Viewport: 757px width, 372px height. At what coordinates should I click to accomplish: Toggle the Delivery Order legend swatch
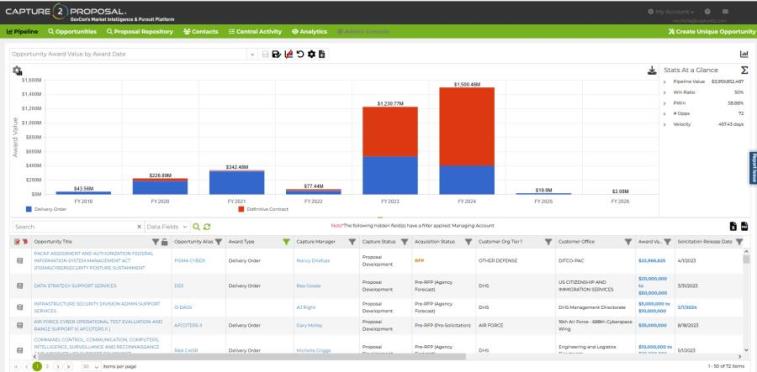pyautogui.click(x=28, y=209)
